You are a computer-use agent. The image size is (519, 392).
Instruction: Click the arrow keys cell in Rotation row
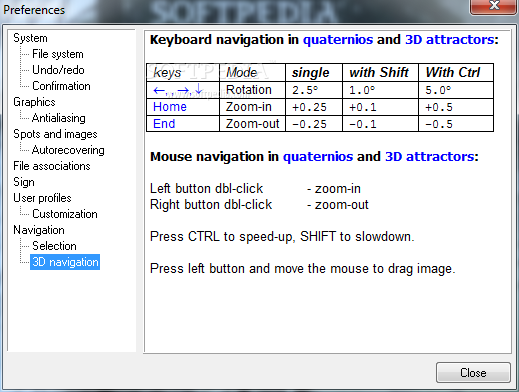click(x=183, y=90)
